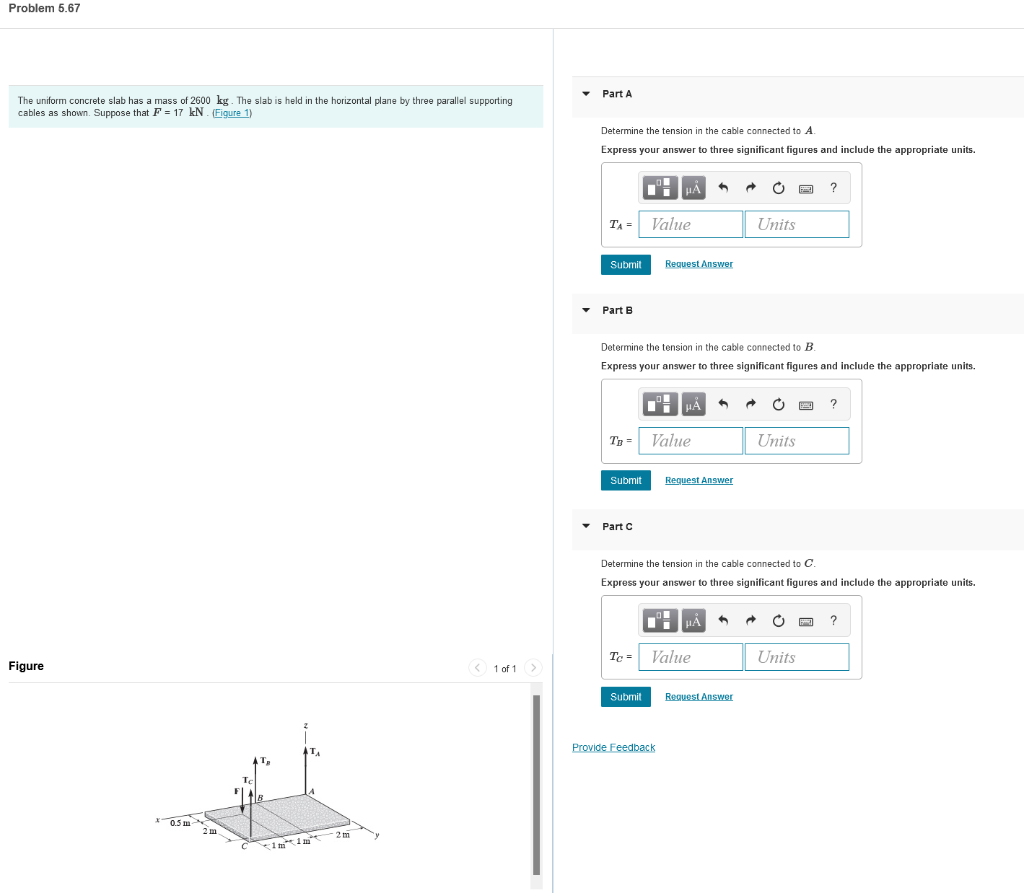Click the next figure navigation arrow
This screenshot has width=1024, height=893.
pos(533,667)
